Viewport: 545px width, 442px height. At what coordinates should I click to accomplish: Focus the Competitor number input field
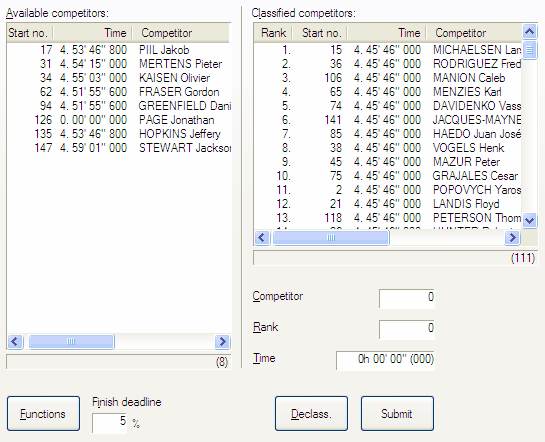tap(407, 298)
